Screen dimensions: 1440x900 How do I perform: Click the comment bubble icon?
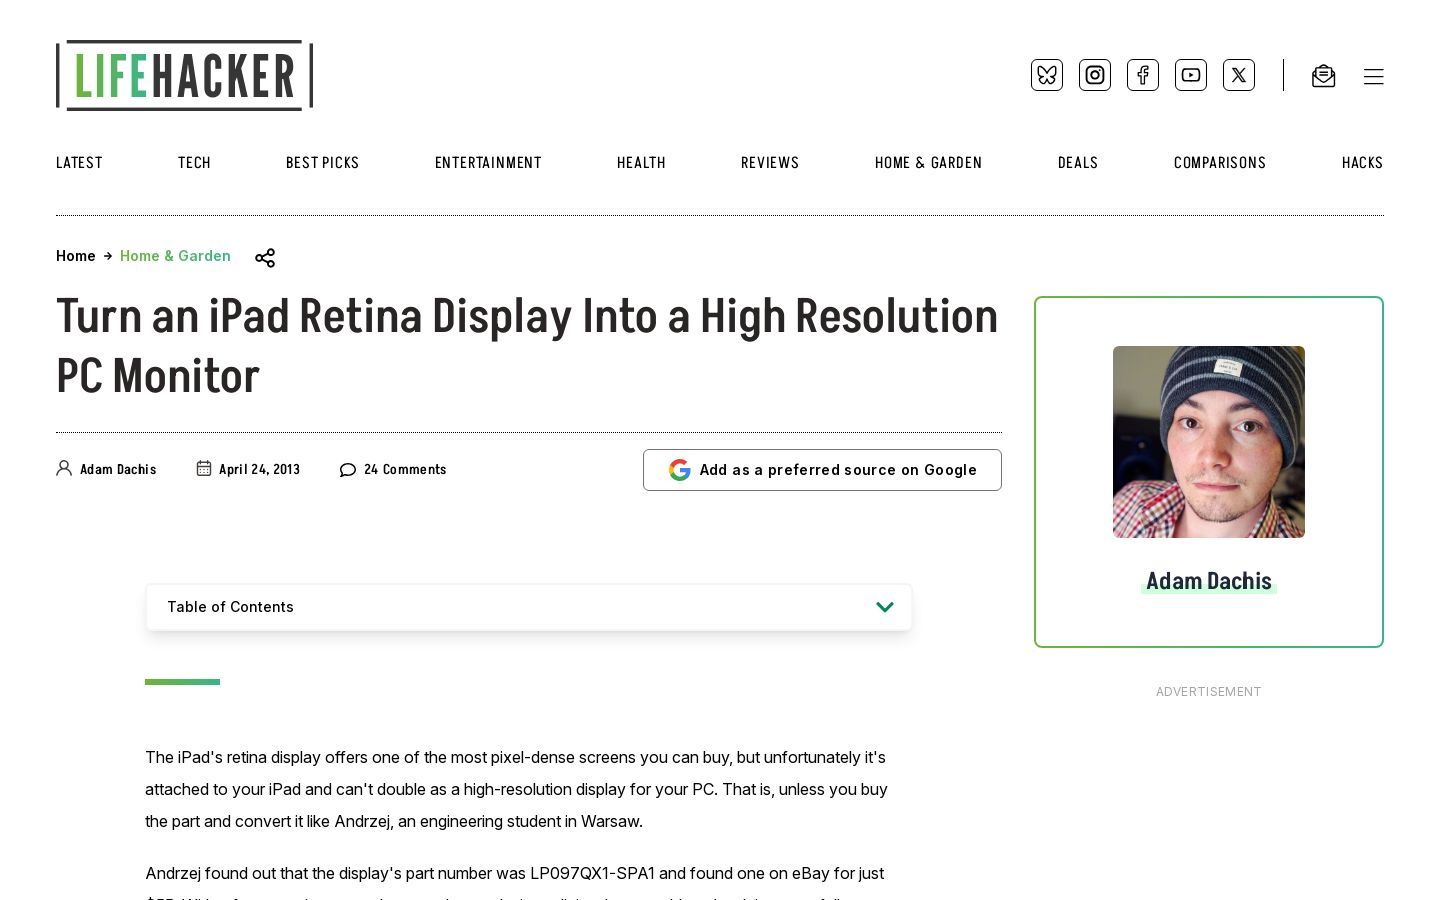click(x=348, y=470)
